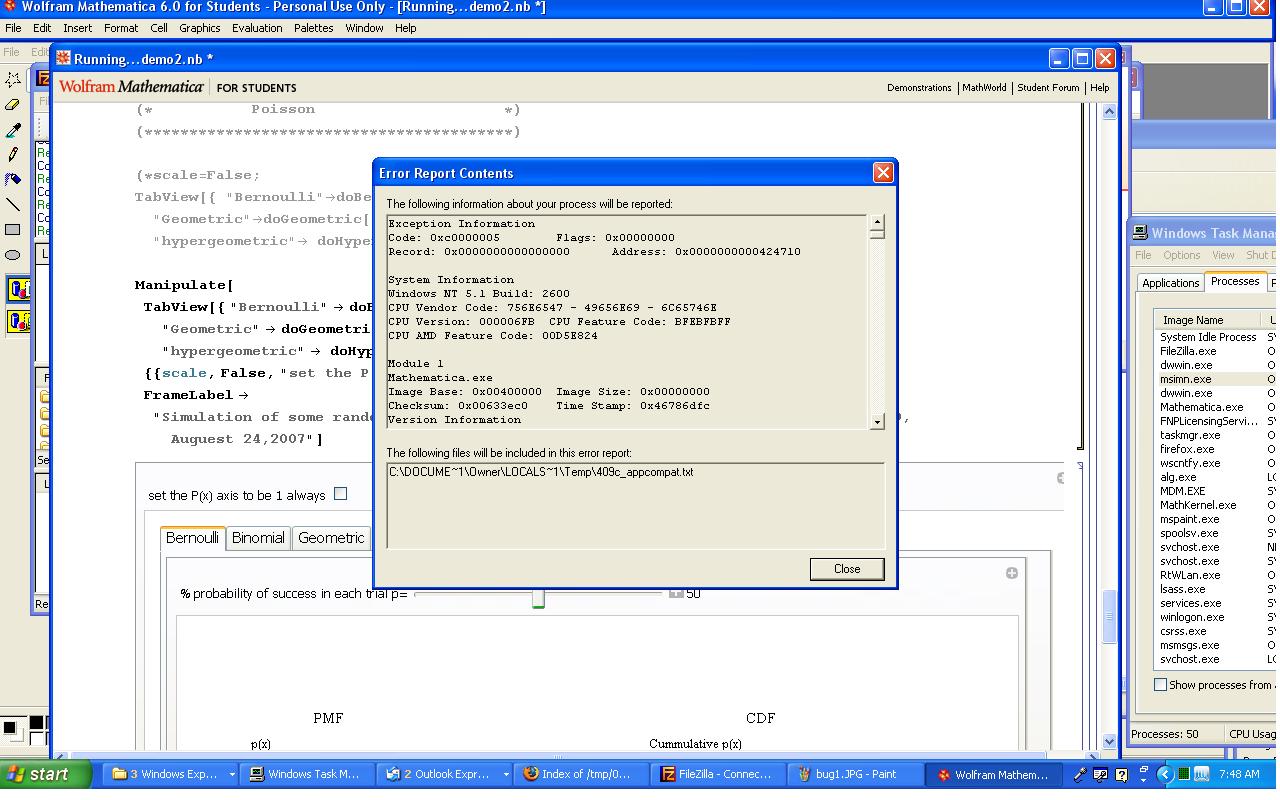Open the Evaluation menu

257,28
